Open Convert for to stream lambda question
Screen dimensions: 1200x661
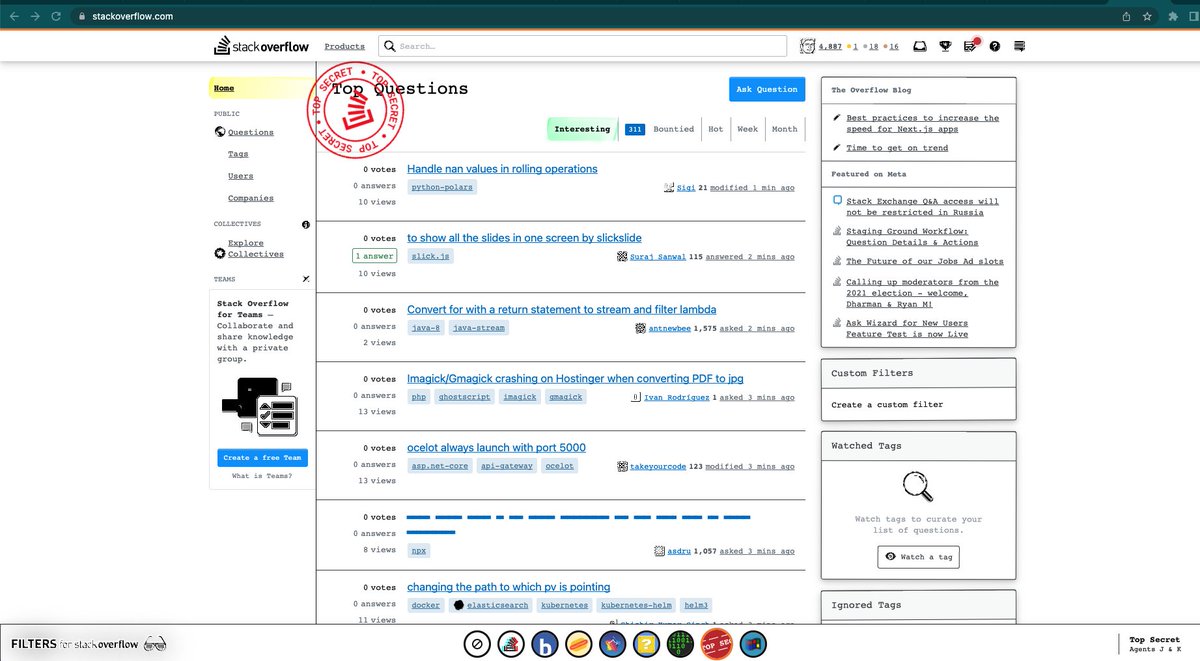561,310
